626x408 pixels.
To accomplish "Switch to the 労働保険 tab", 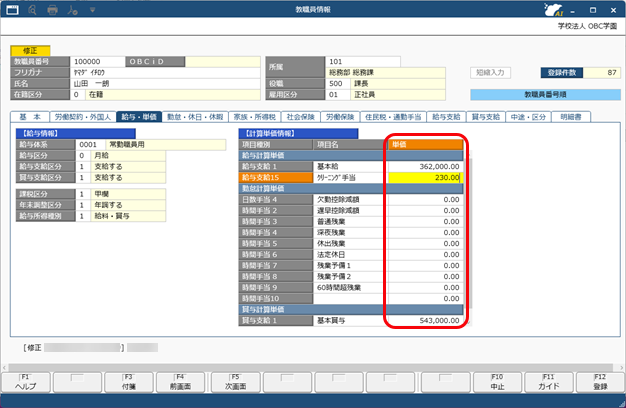I will click(340, 117).
